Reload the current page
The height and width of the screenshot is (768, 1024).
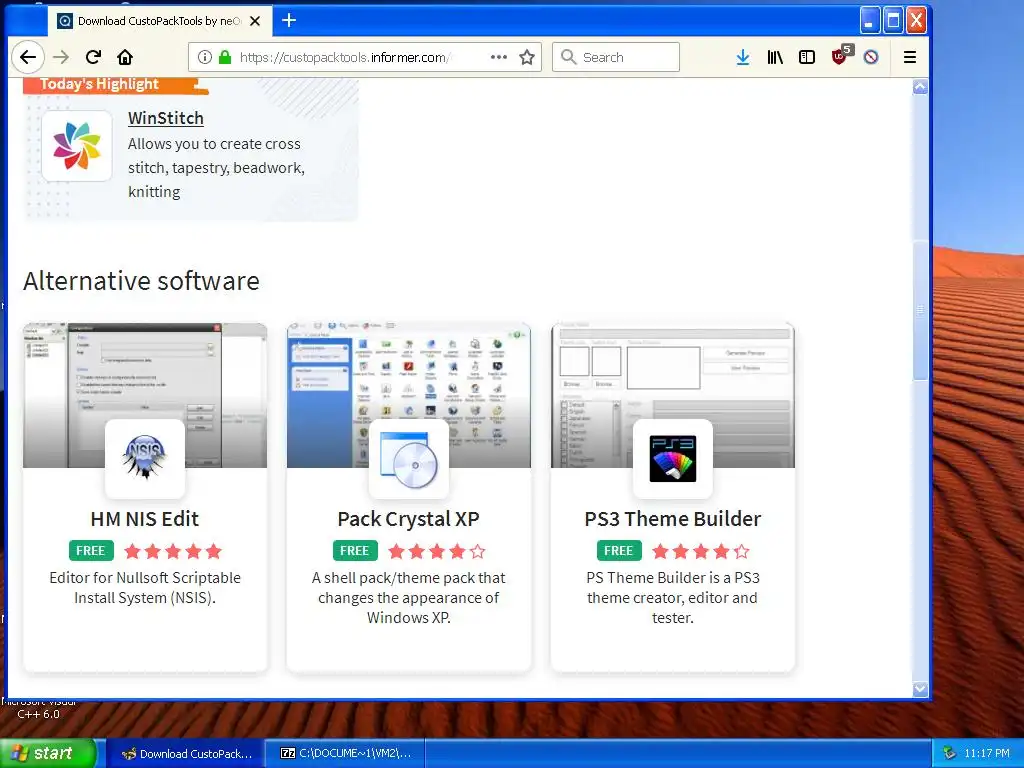[93, 57]
